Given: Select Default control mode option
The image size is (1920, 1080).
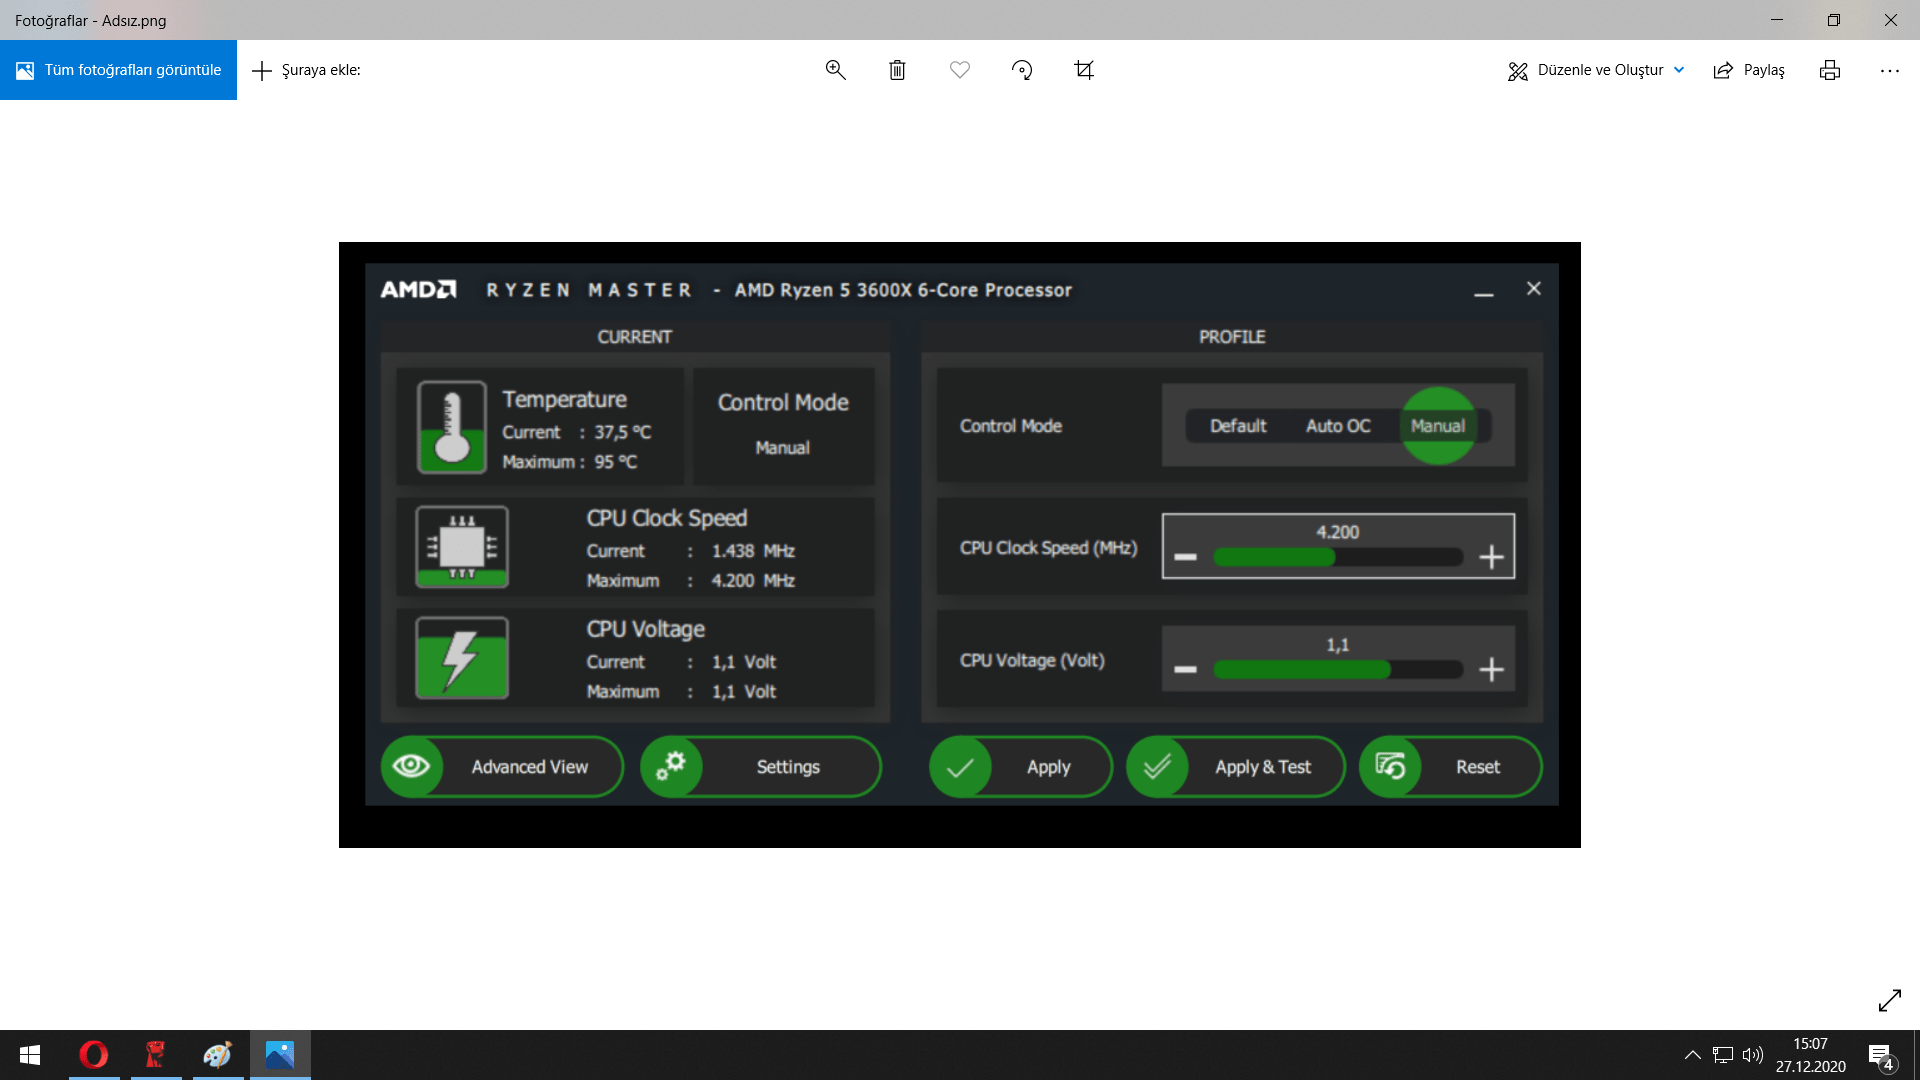Looking at the screenshot, I should coord(1237,426).
